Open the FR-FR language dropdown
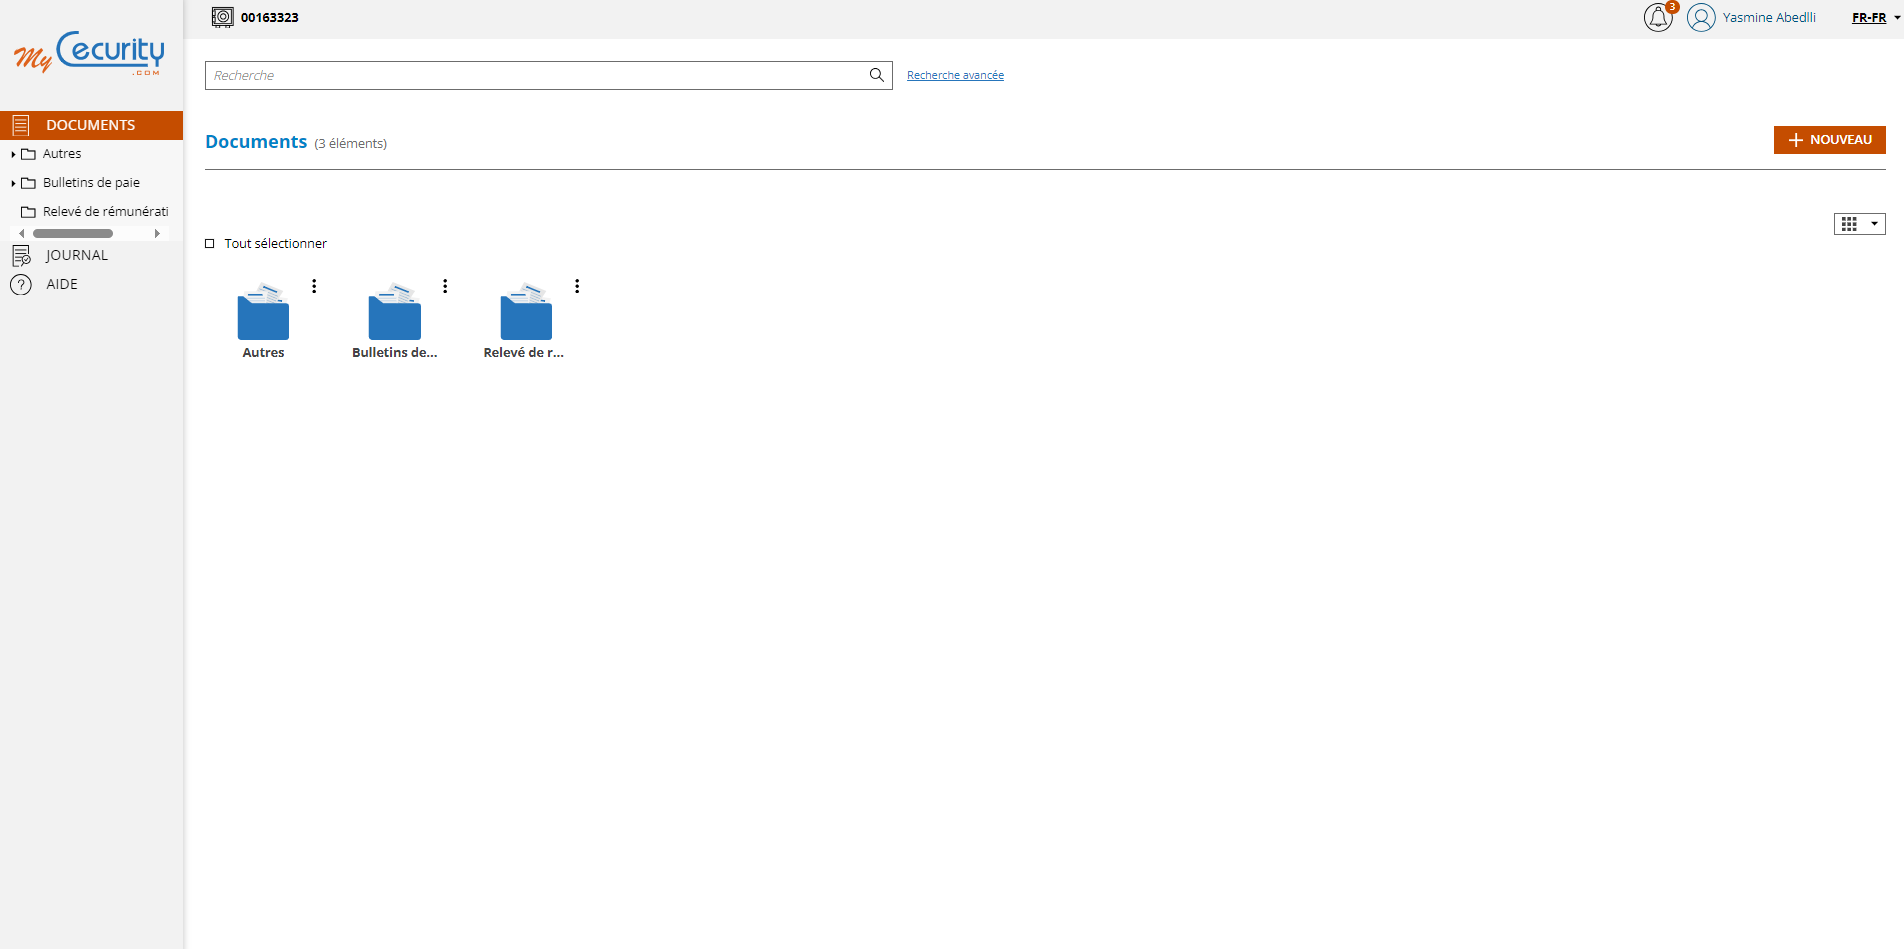This screenshot has height=949, width=1904. pos(1875,18)
